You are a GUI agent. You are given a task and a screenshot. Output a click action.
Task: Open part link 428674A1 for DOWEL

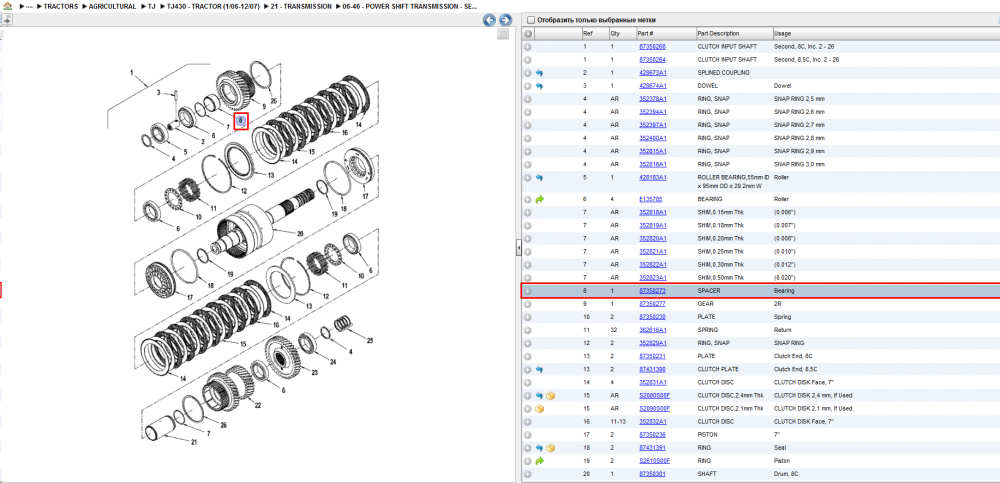click(653, 85)
